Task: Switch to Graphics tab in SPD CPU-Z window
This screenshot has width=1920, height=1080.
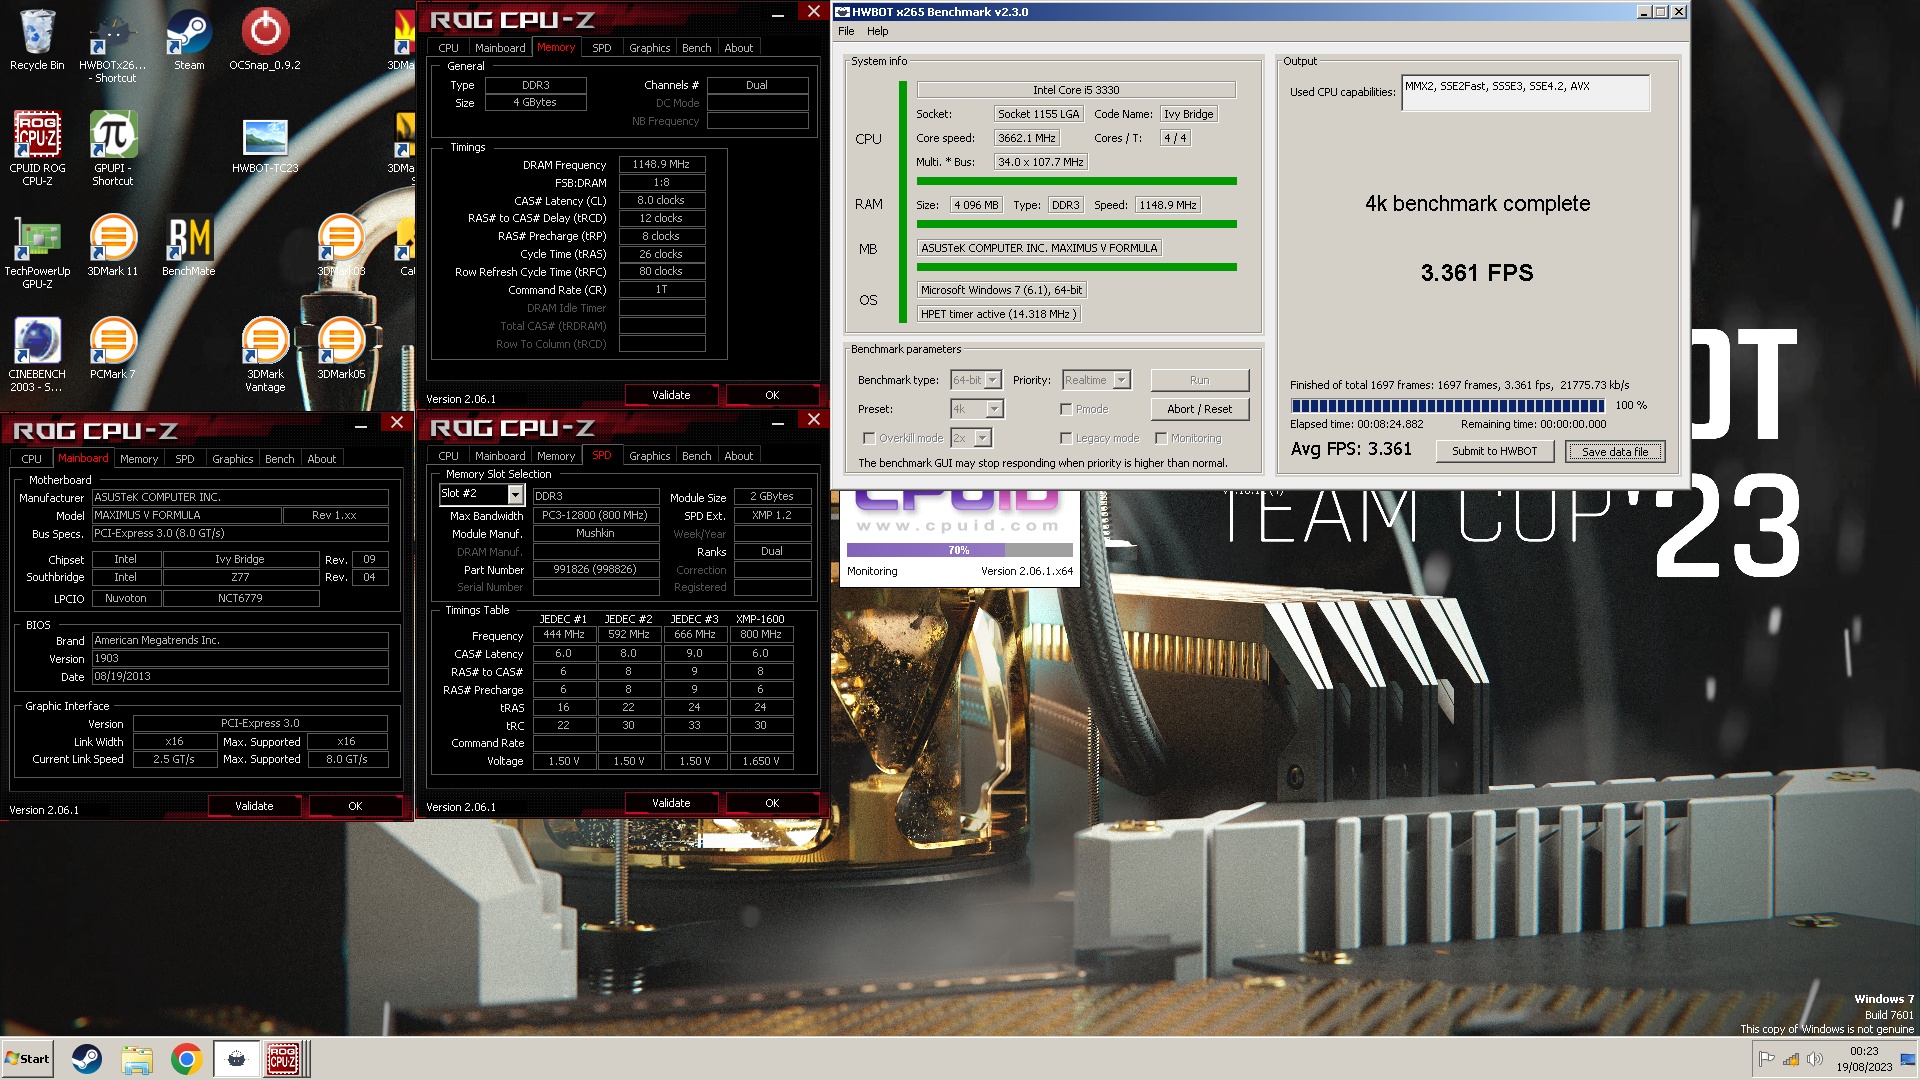Action: coord(649,456)
